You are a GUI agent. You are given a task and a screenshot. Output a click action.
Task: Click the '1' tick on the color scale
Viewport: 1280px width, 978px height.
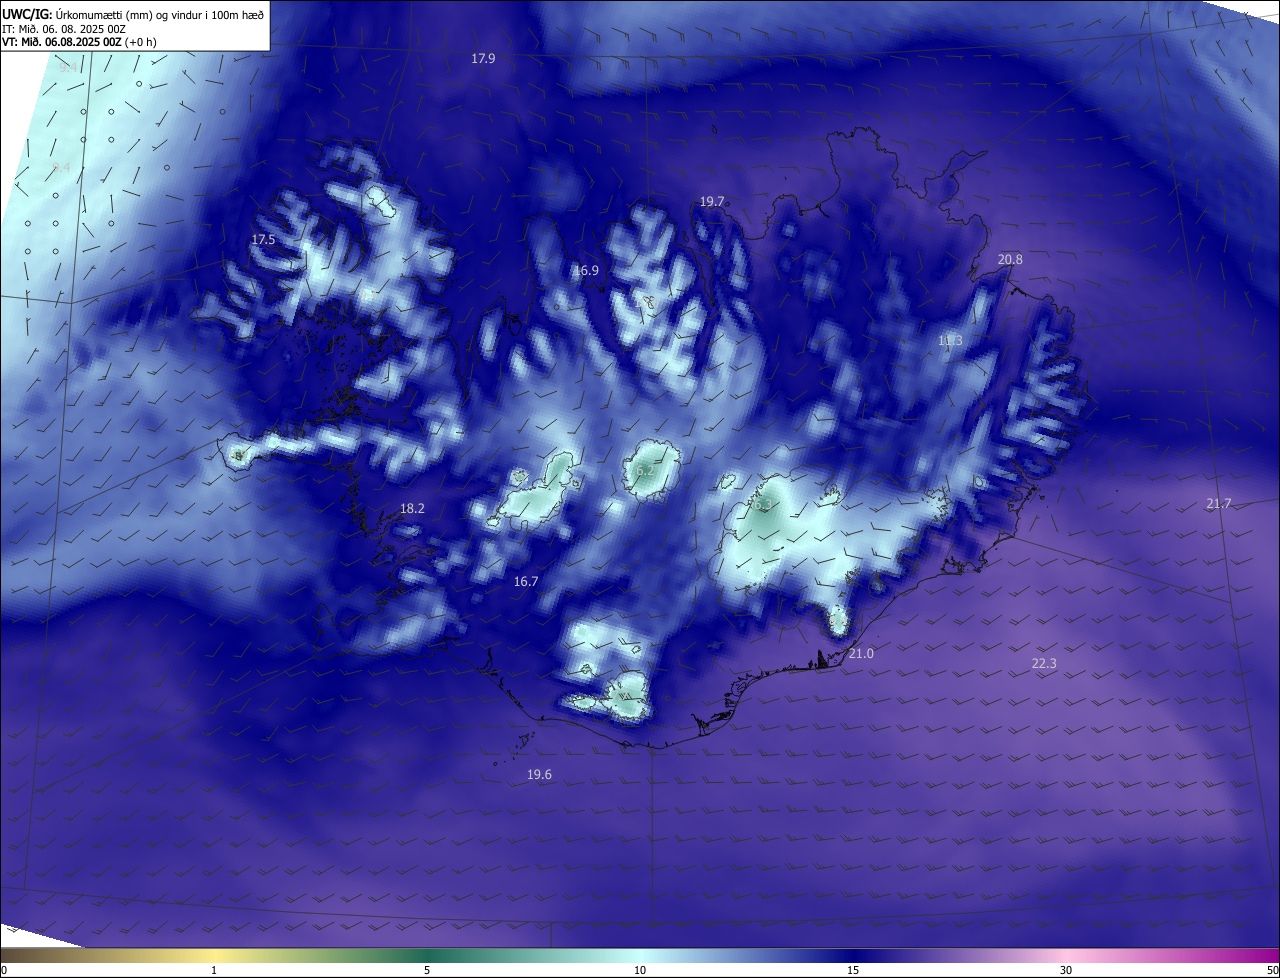(x=215, y=971)
